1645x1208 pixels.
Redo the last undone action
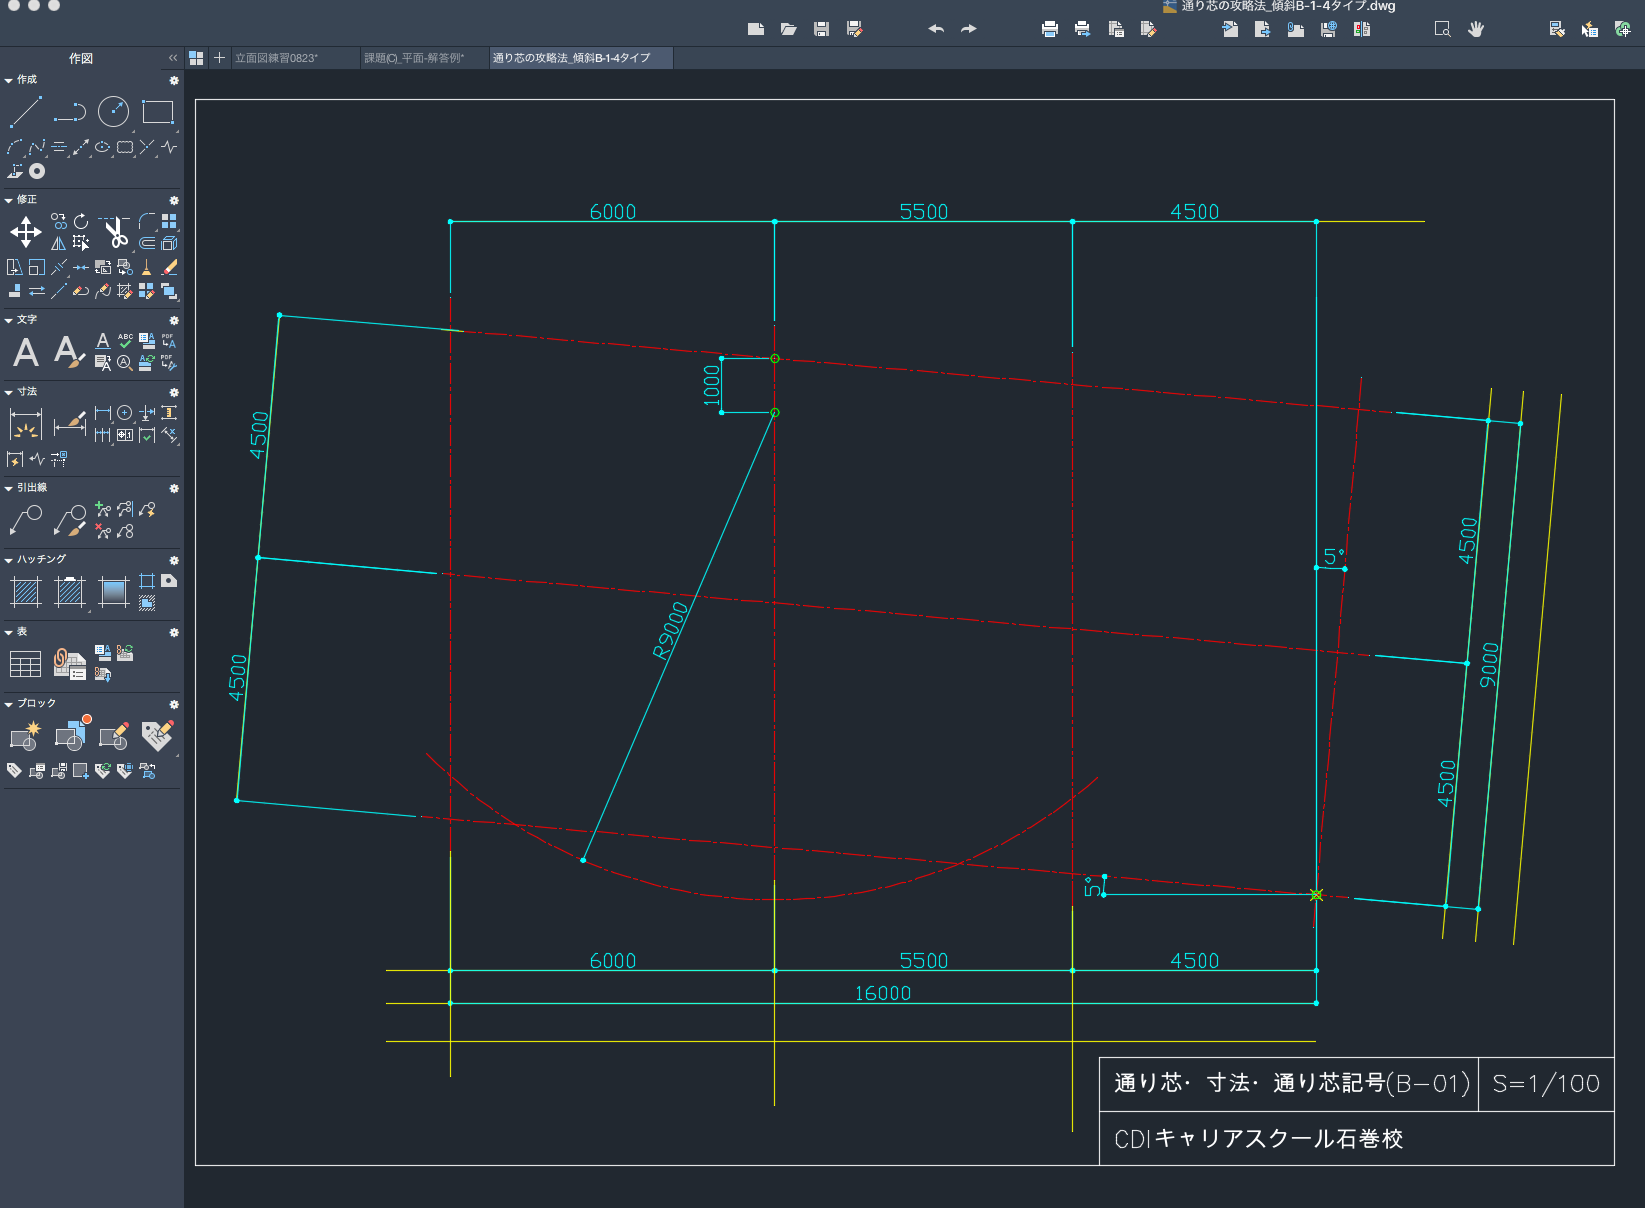pos(969,29)
